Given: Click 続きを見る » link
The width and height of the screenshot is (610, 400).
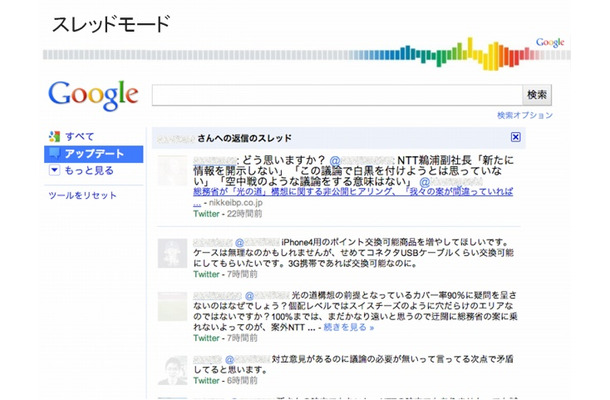Looking at the screenshot, I should 349,327.
